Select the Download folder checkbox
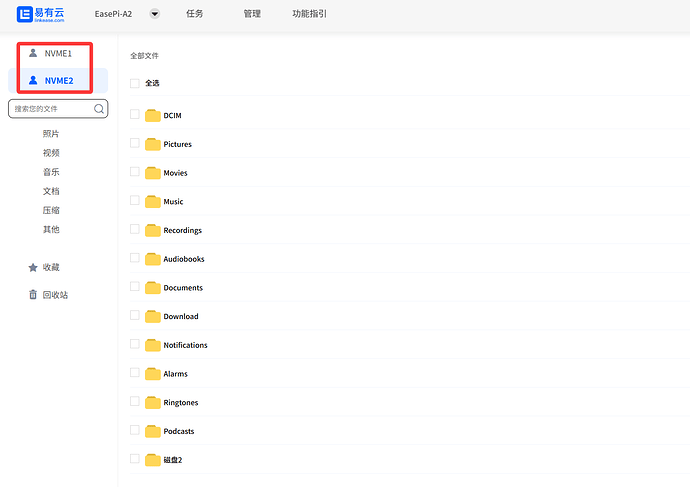This screenshot has width=690, height=487. (x=135, y=316)
